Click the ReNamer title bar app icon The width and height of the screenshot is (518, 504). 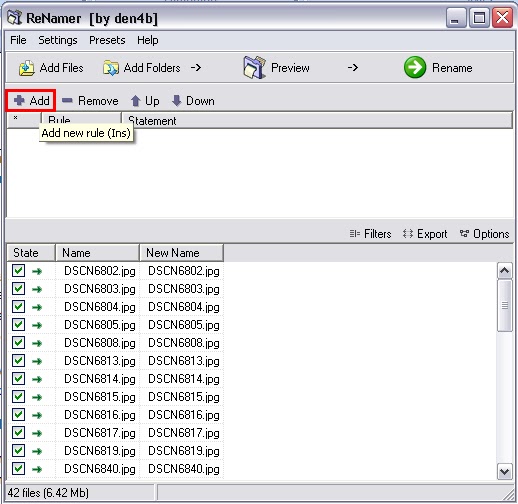click(15, 18)
